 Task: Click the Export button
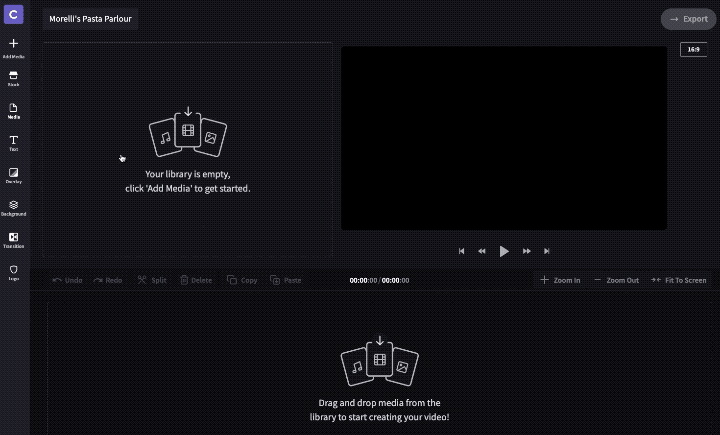click(x=688, y=19)
